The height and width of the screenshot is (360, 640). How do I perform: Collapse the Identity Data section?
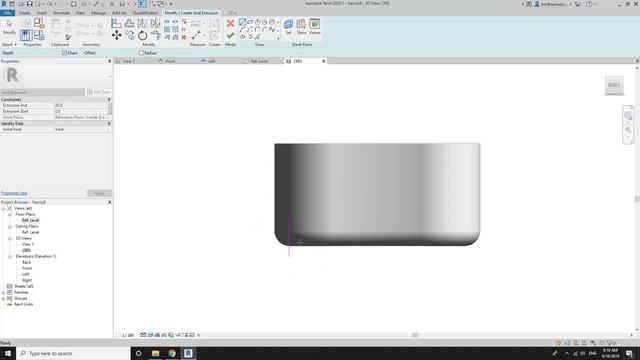[x=109, y=123]
